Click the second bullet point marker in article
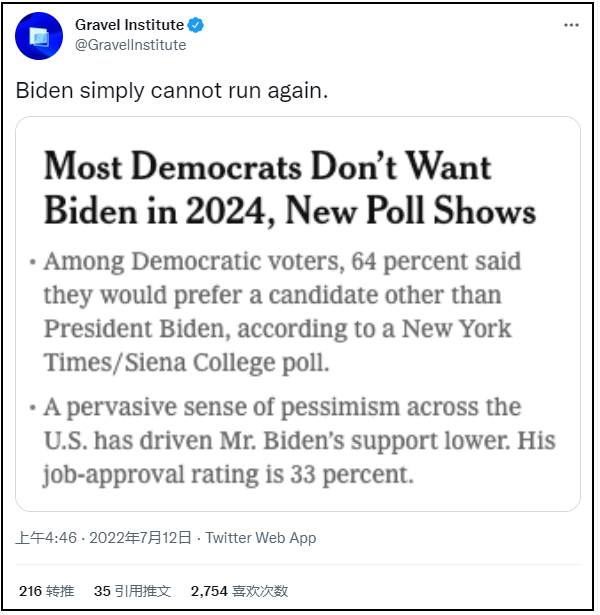The image size is (600, 615). pos(33,409)
